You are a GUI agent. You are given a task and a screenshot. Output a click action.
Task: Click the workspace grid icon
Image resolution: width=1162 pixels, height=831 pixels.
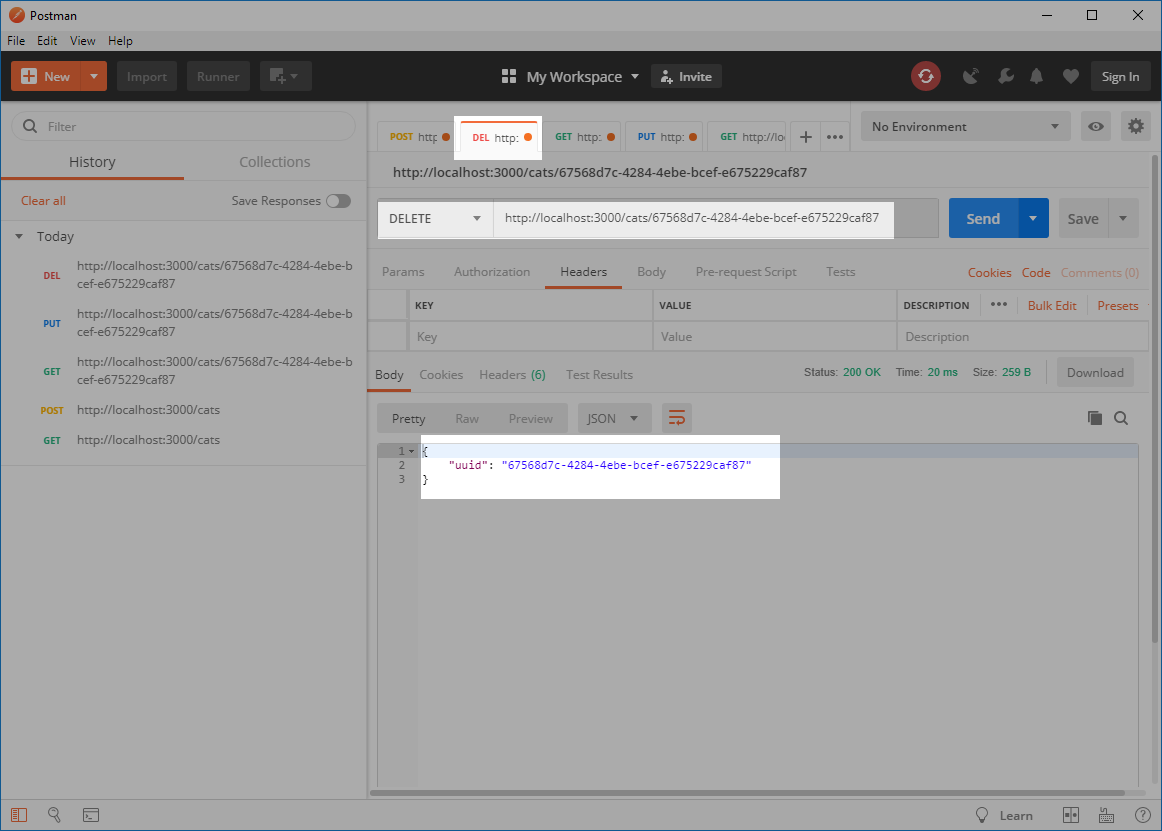point(508,76)
